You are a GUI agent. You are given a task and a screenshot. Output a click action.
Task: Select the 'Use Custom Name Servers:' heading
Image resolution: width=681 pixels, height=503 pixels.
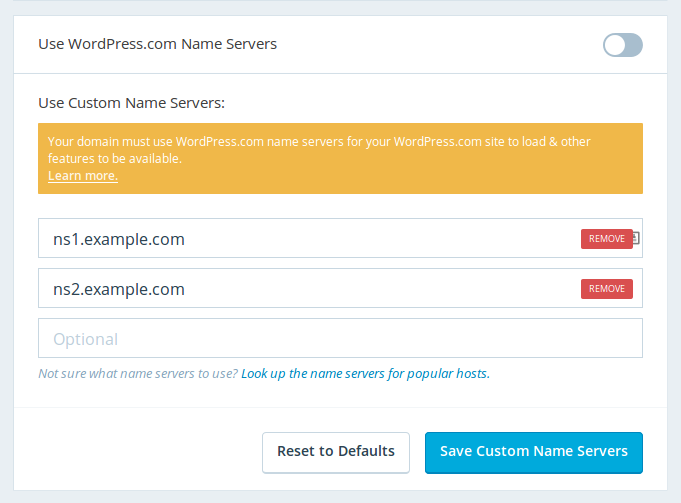pos(132,103)
